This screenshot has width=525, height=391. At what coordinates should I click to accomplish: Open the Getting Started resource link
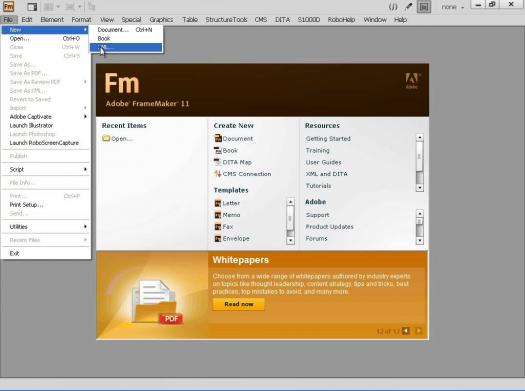pos(328,138)
